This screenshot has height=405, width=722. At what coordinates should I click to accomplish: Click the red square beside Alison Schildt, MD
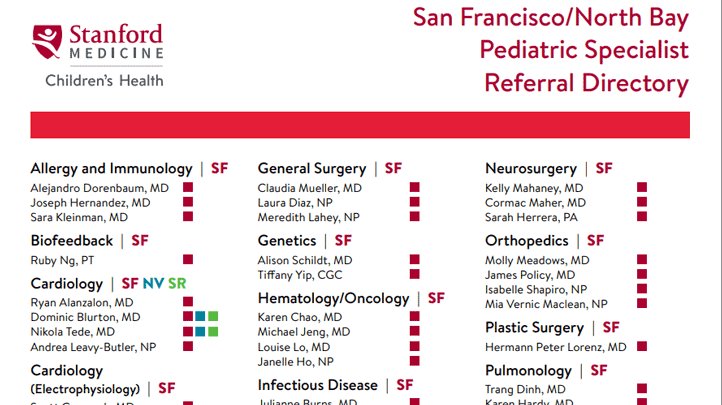[414, 260]
